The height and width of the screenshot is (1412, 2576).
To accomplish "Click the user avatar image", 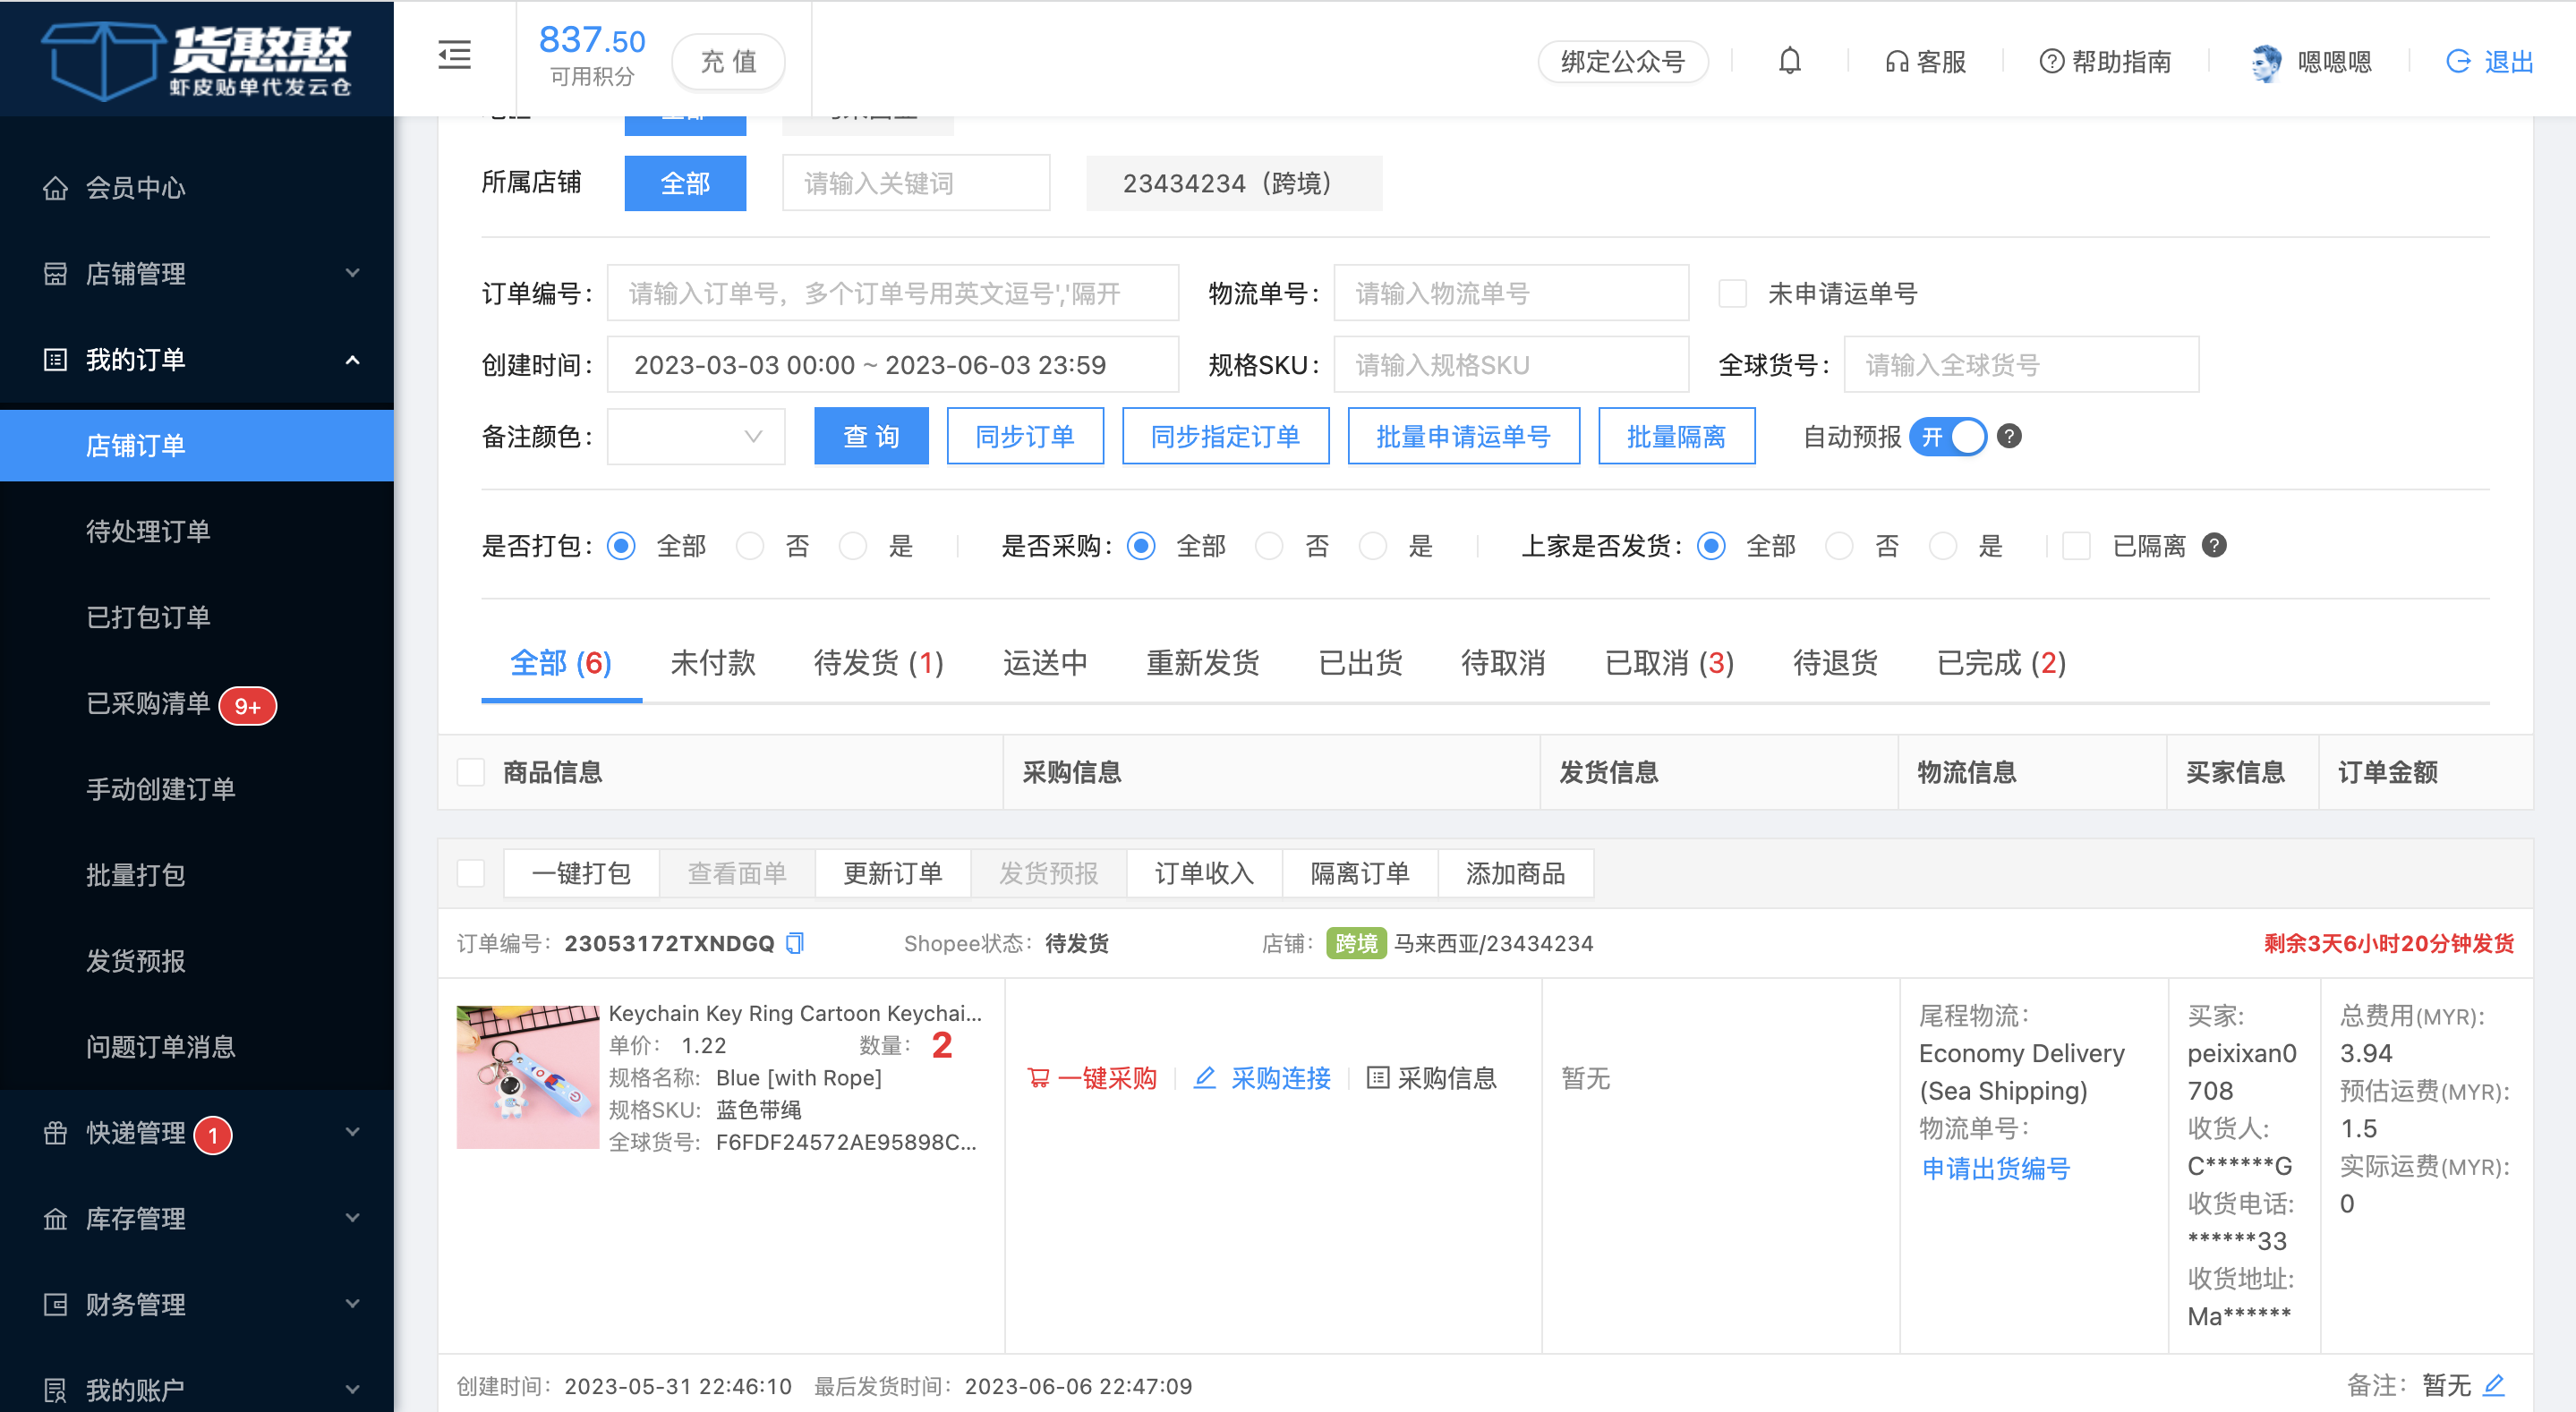I will click(x=2266, y=62).
